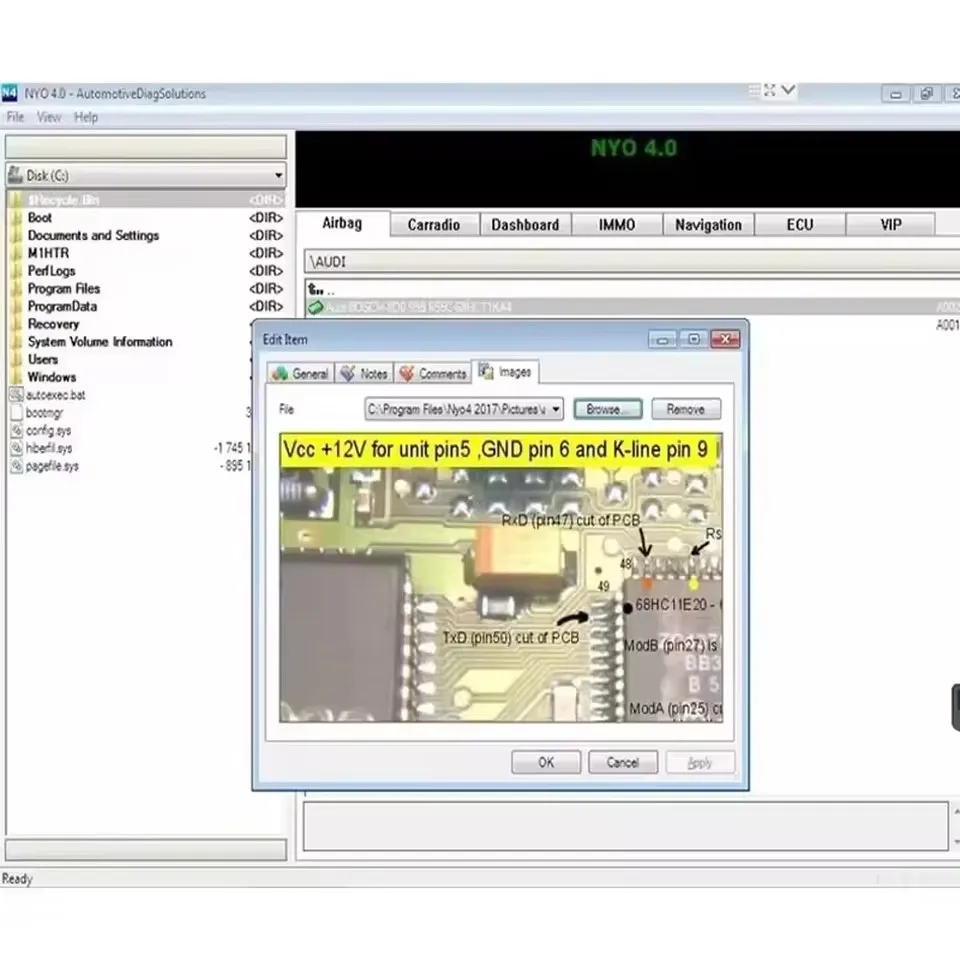Viewport: 960px width, 960px height.
Task: Select the pagefile.sys file icon
Action: [17, 466]
